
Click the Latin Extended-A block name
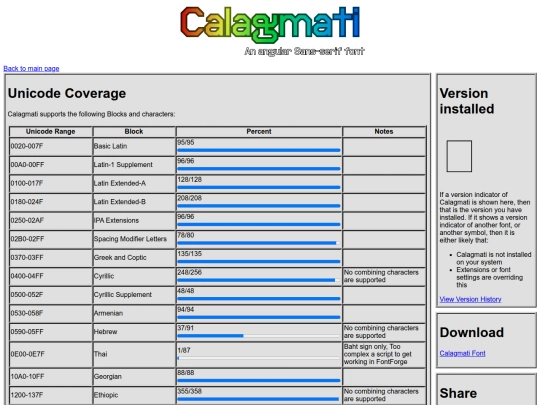coord(120,183)
